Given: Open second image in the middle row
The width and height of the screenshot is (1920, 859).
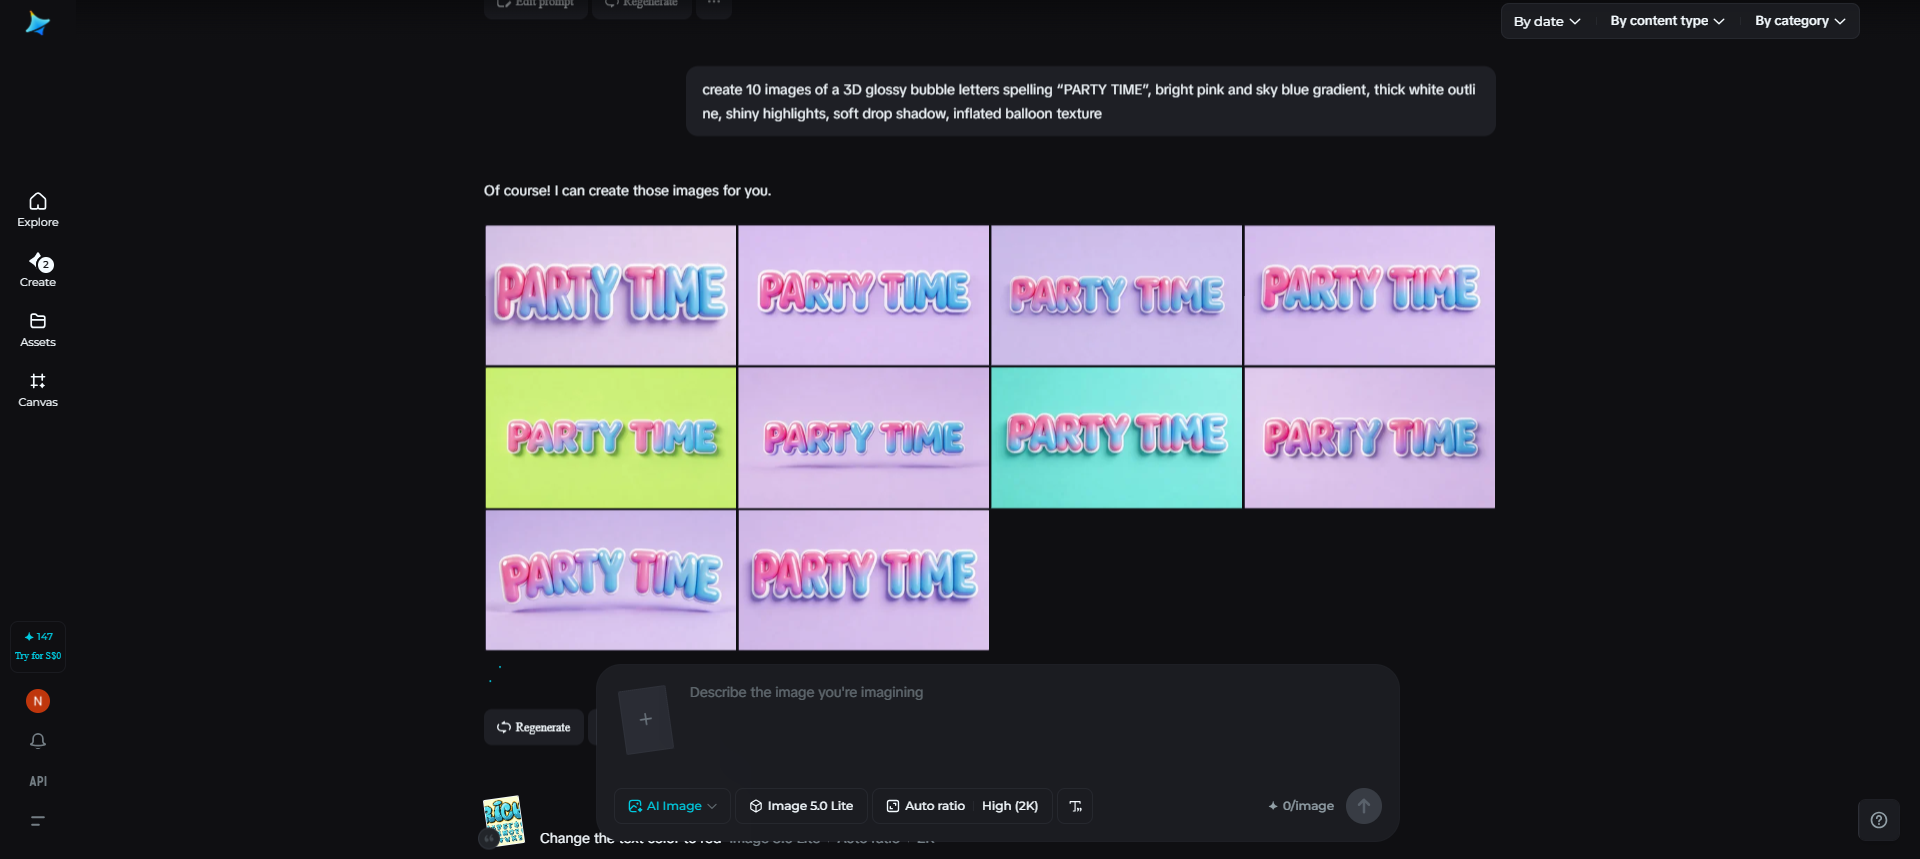Looking at the screenshot, I should 864,438.
